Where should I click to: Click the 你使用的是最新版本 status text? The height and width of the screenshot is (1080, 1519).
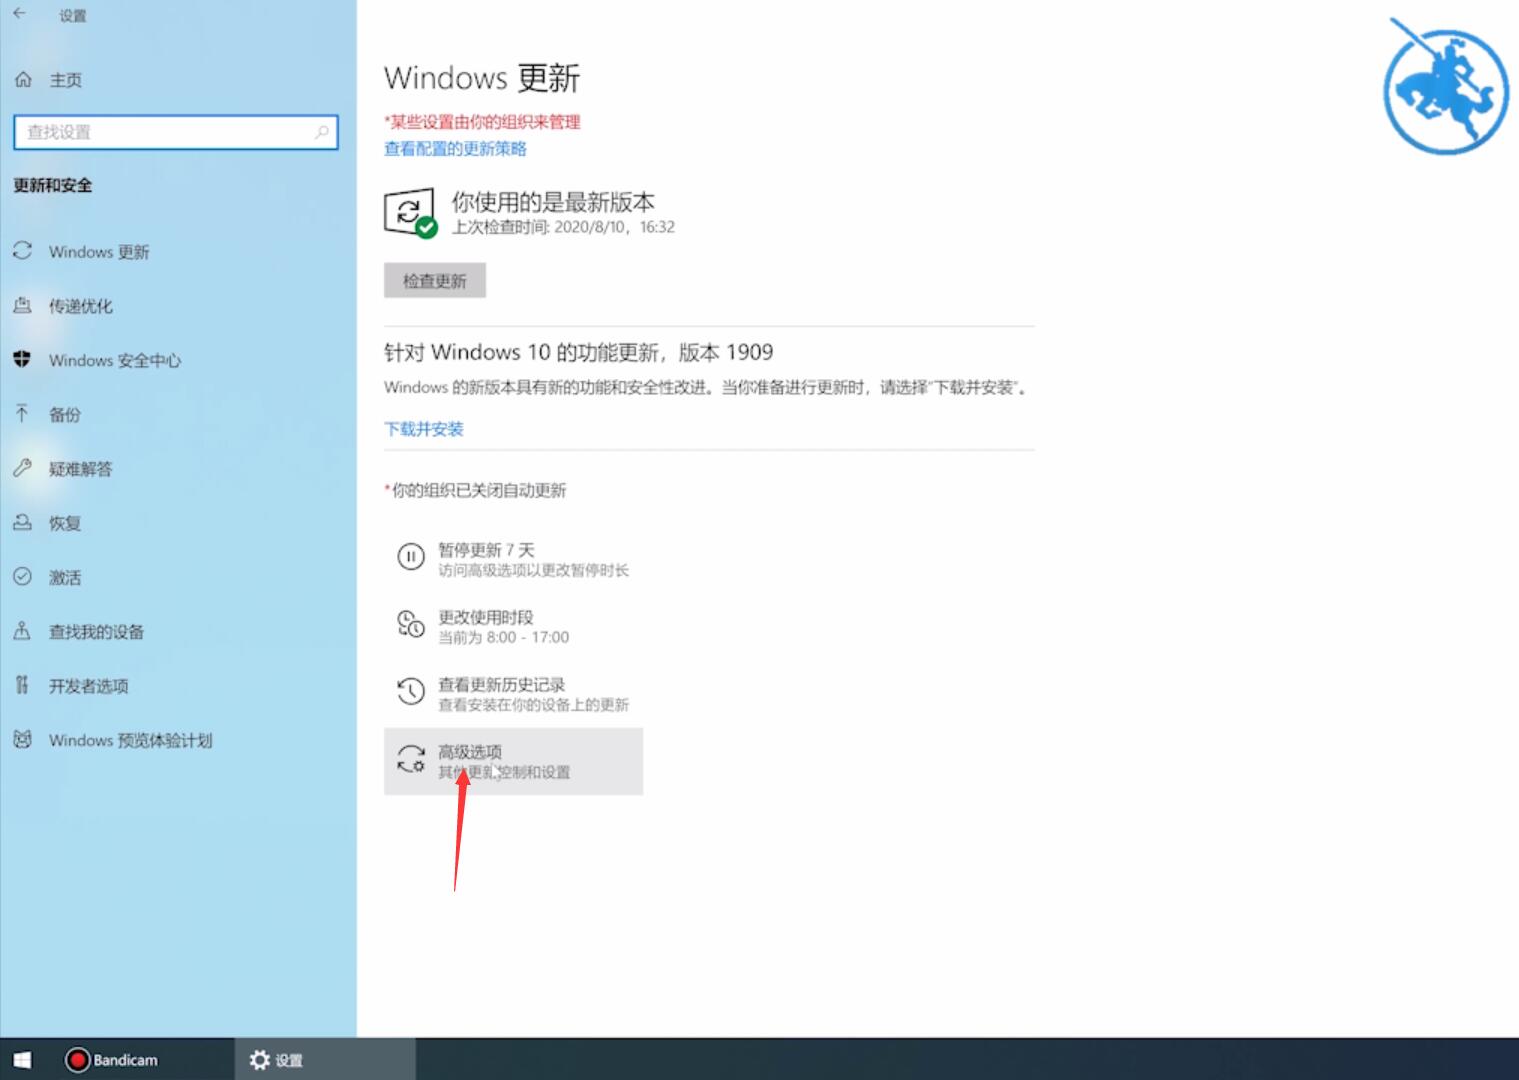(x=552, y=201)
